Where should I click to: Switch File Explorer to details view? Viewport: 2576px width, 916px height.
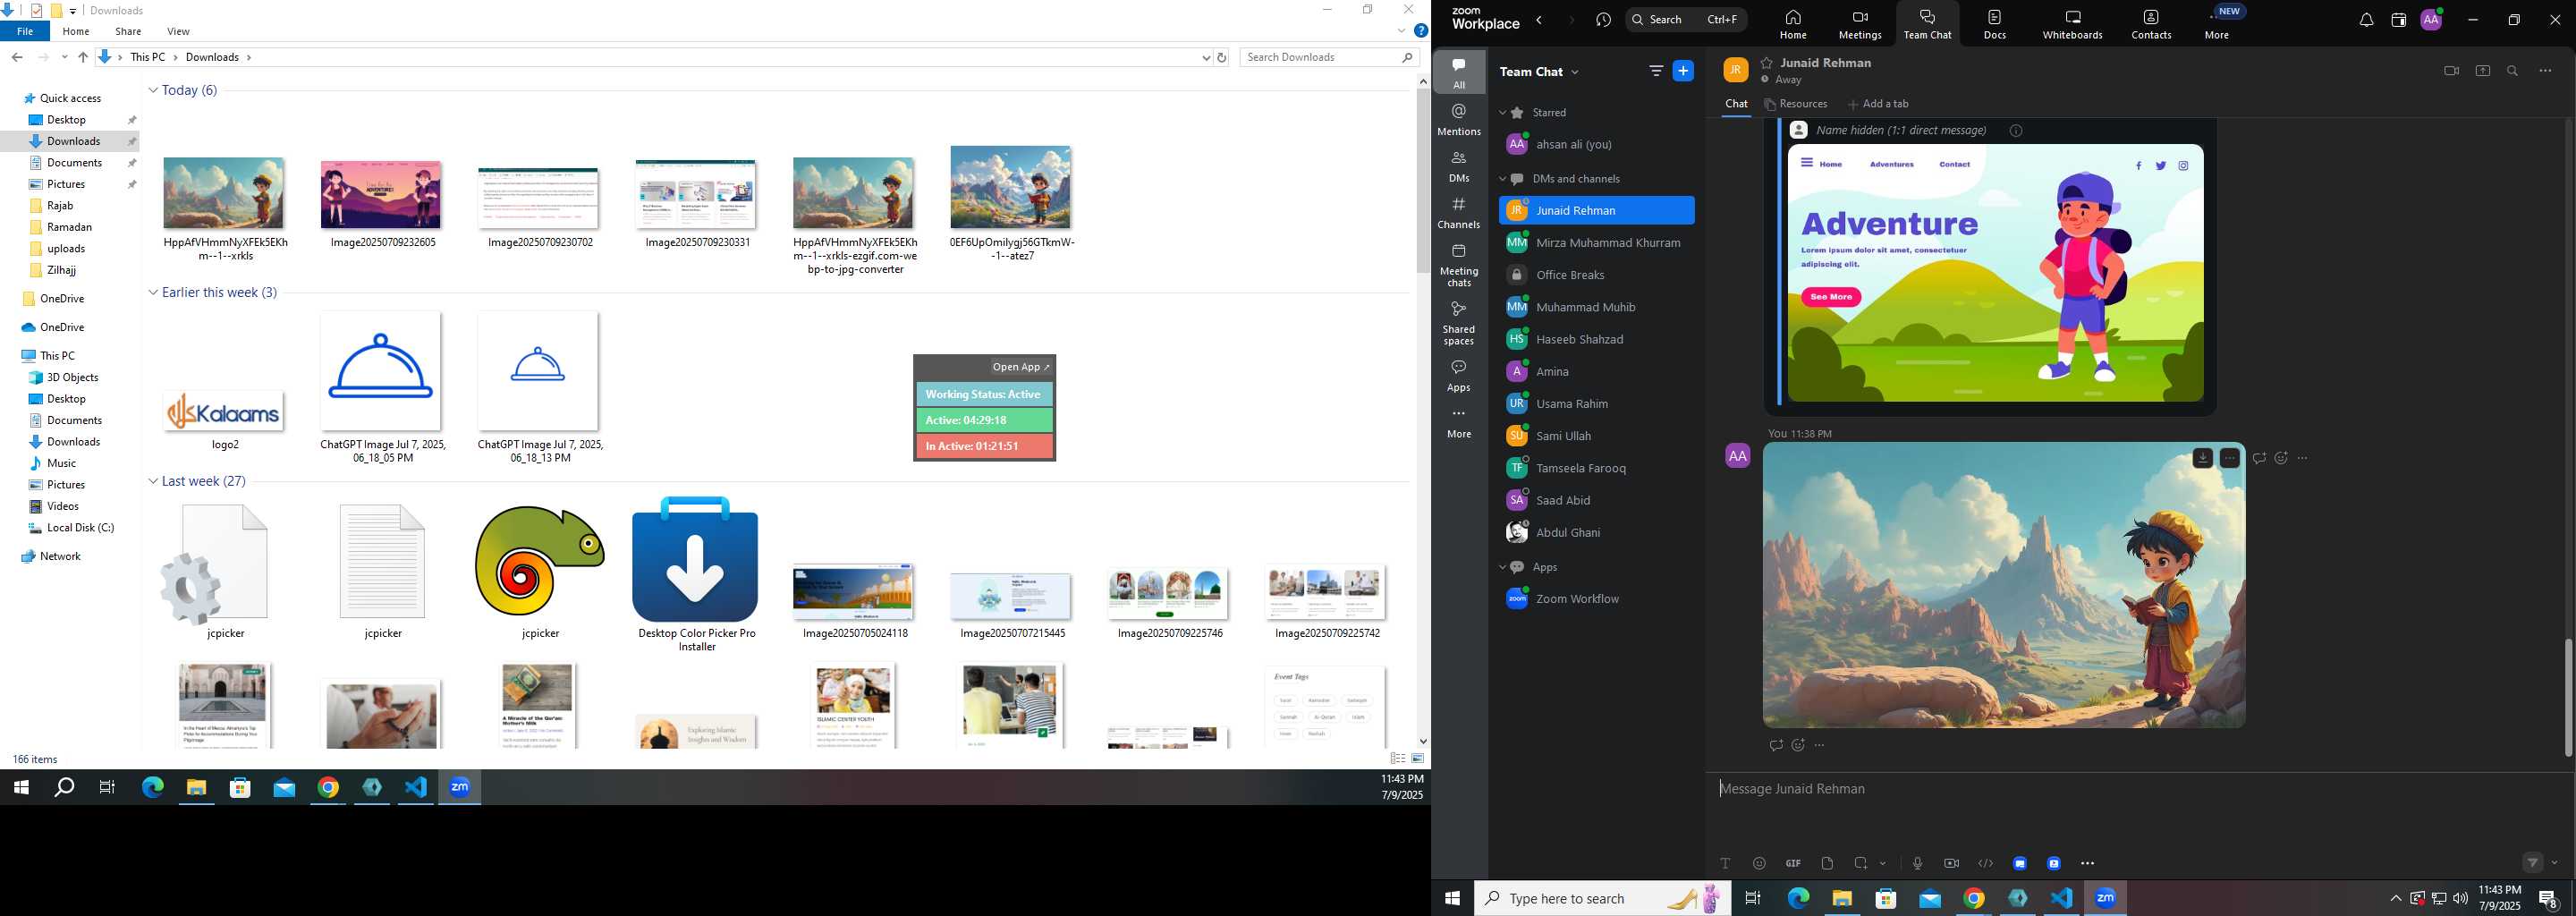point(1398,759)
